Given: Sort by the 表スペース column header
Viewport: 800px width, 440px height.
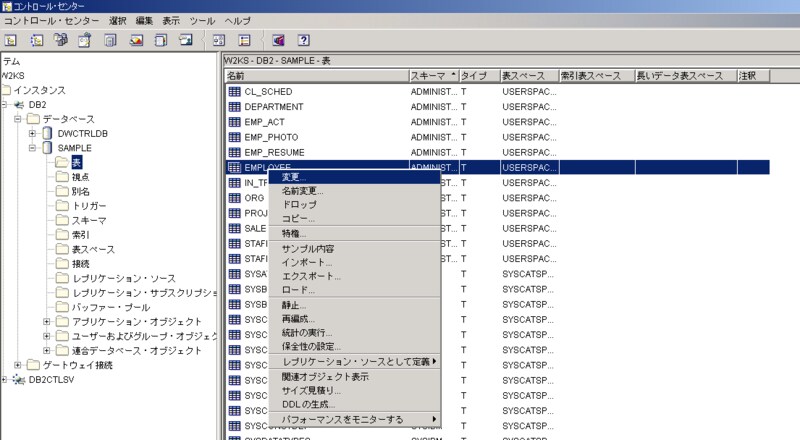Looking at the screenshot, I should tap(530, 76).
